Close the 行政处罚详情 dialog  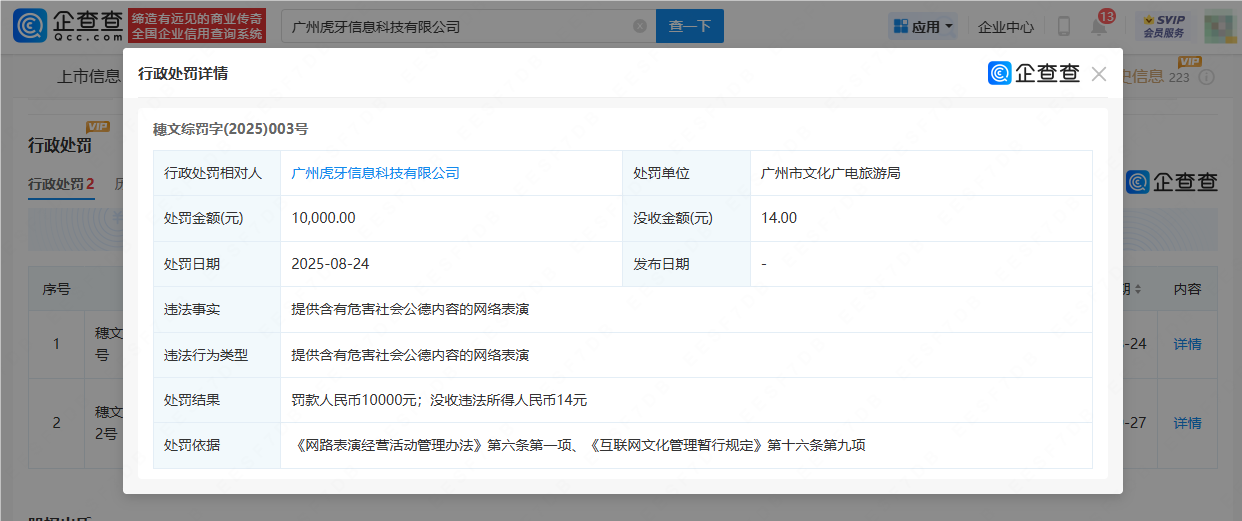(x=1099, y=74)
